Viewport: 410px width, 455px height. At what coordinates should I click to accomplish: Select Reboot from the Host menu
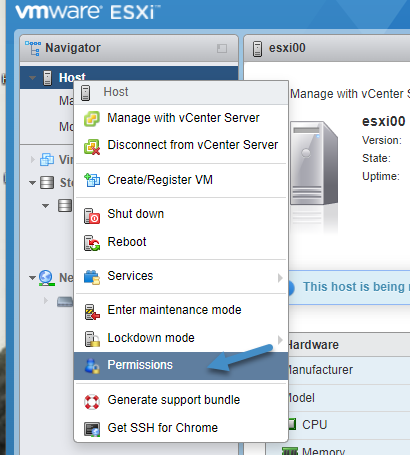[181, 242]
